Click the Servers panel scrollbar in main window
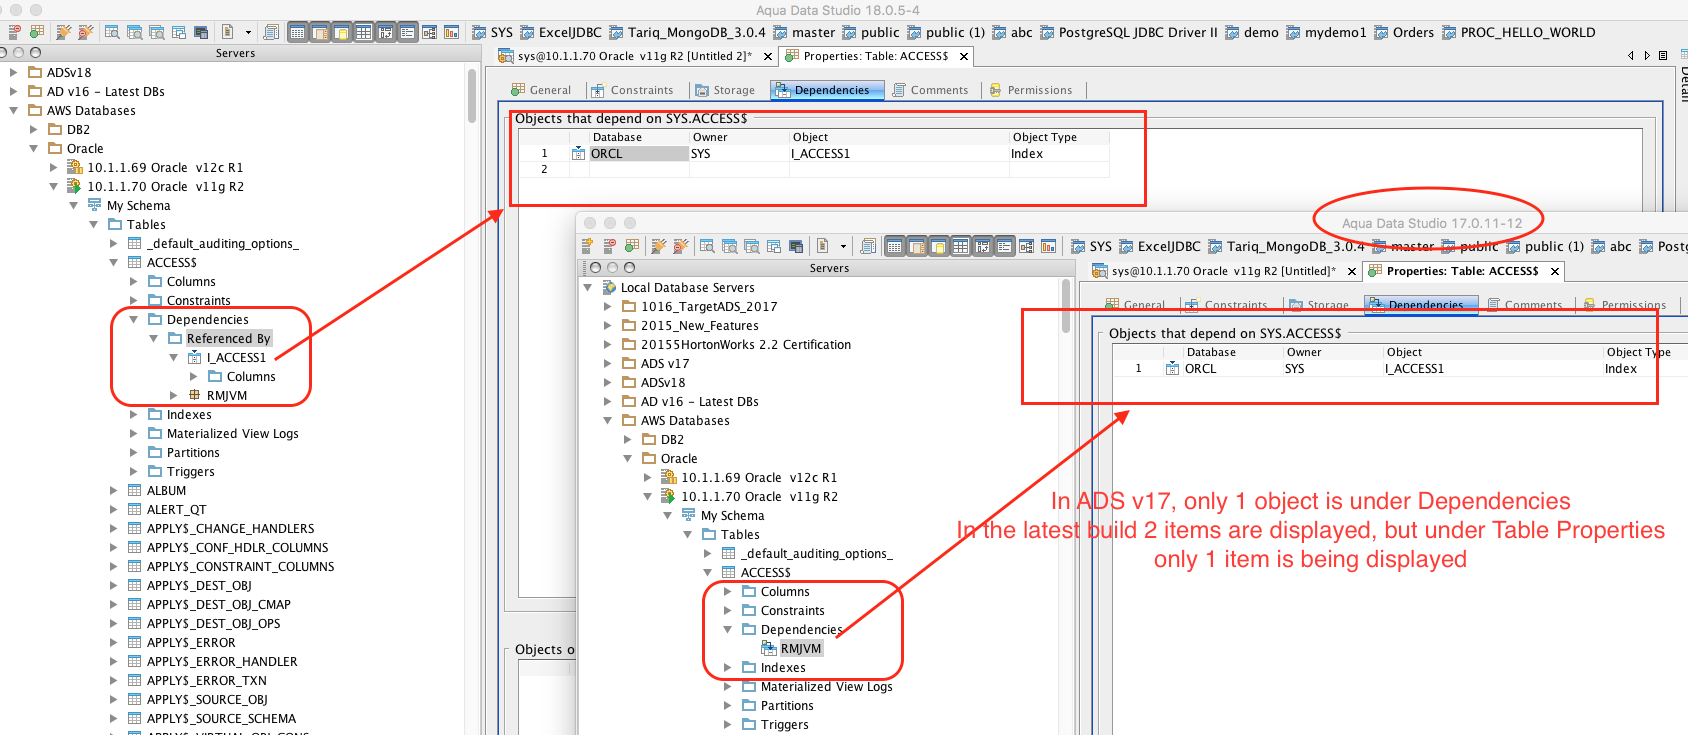Screen dimensions: 1688x735 coord(472,96)
